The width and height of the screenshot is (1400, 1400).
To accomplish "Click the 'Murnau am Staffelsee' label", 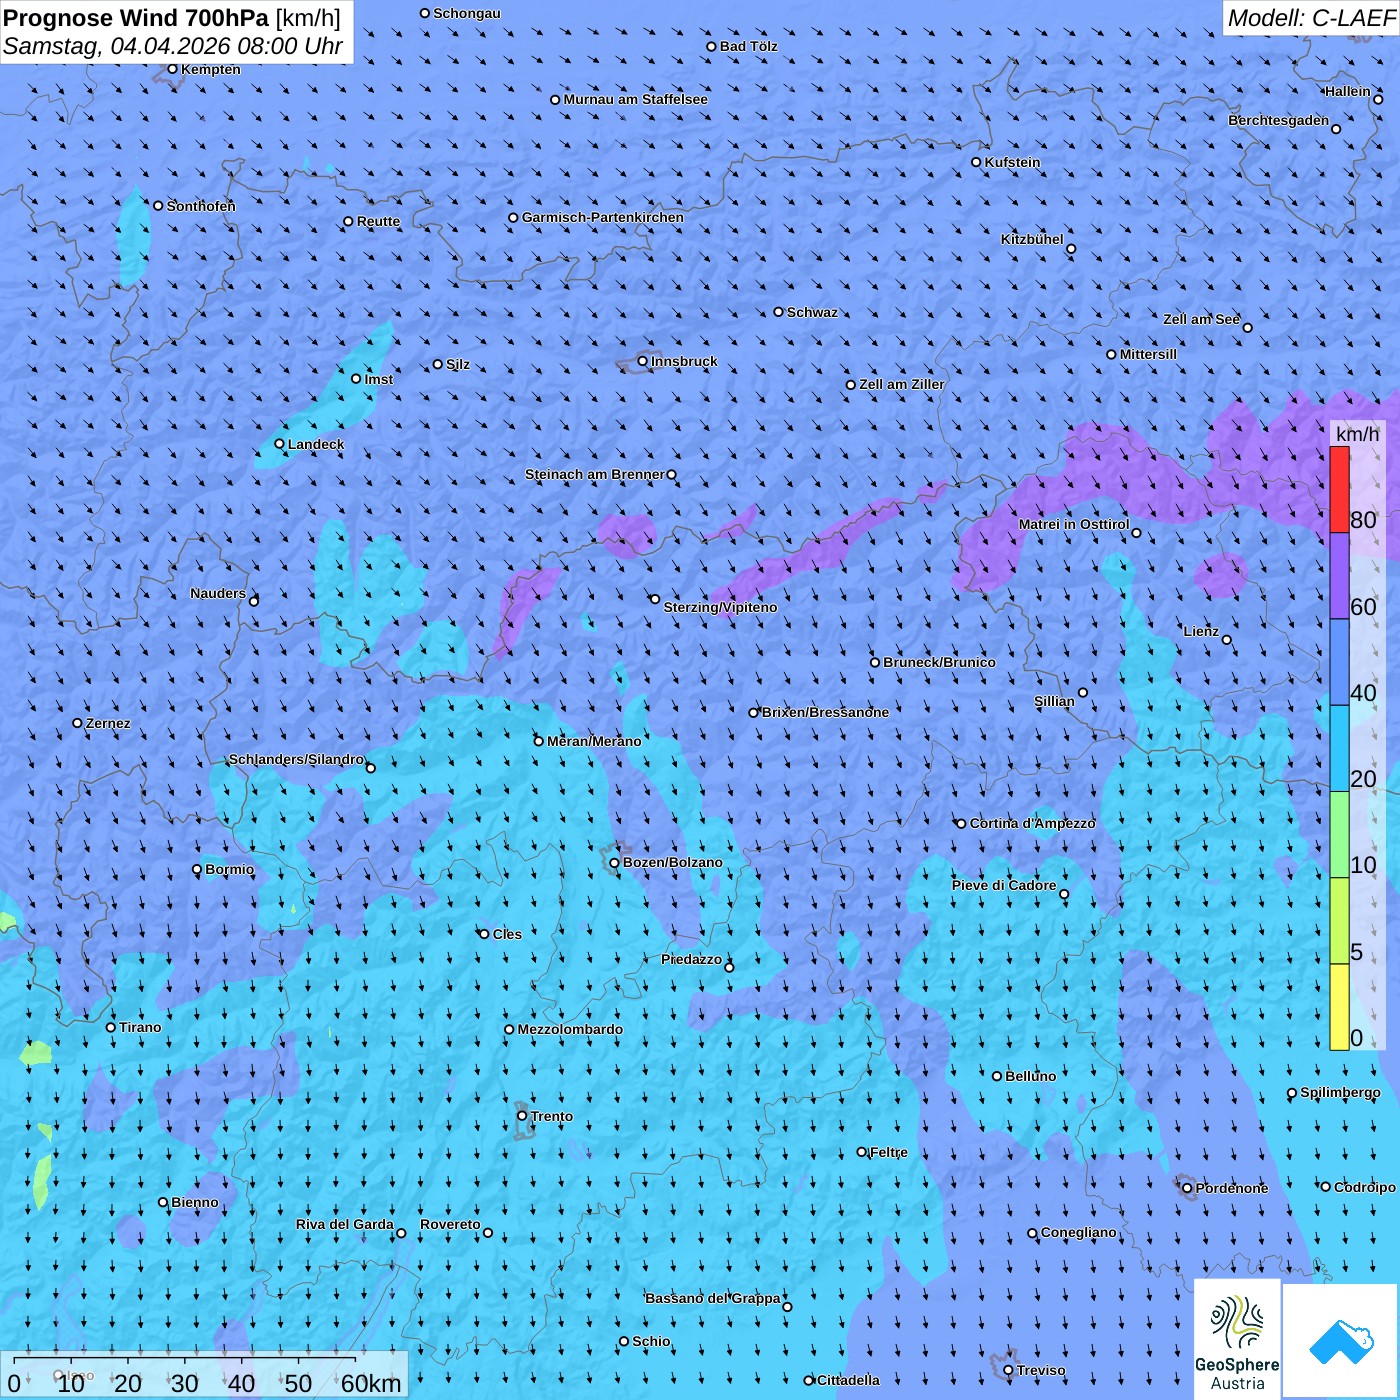I will coord(636,99).
